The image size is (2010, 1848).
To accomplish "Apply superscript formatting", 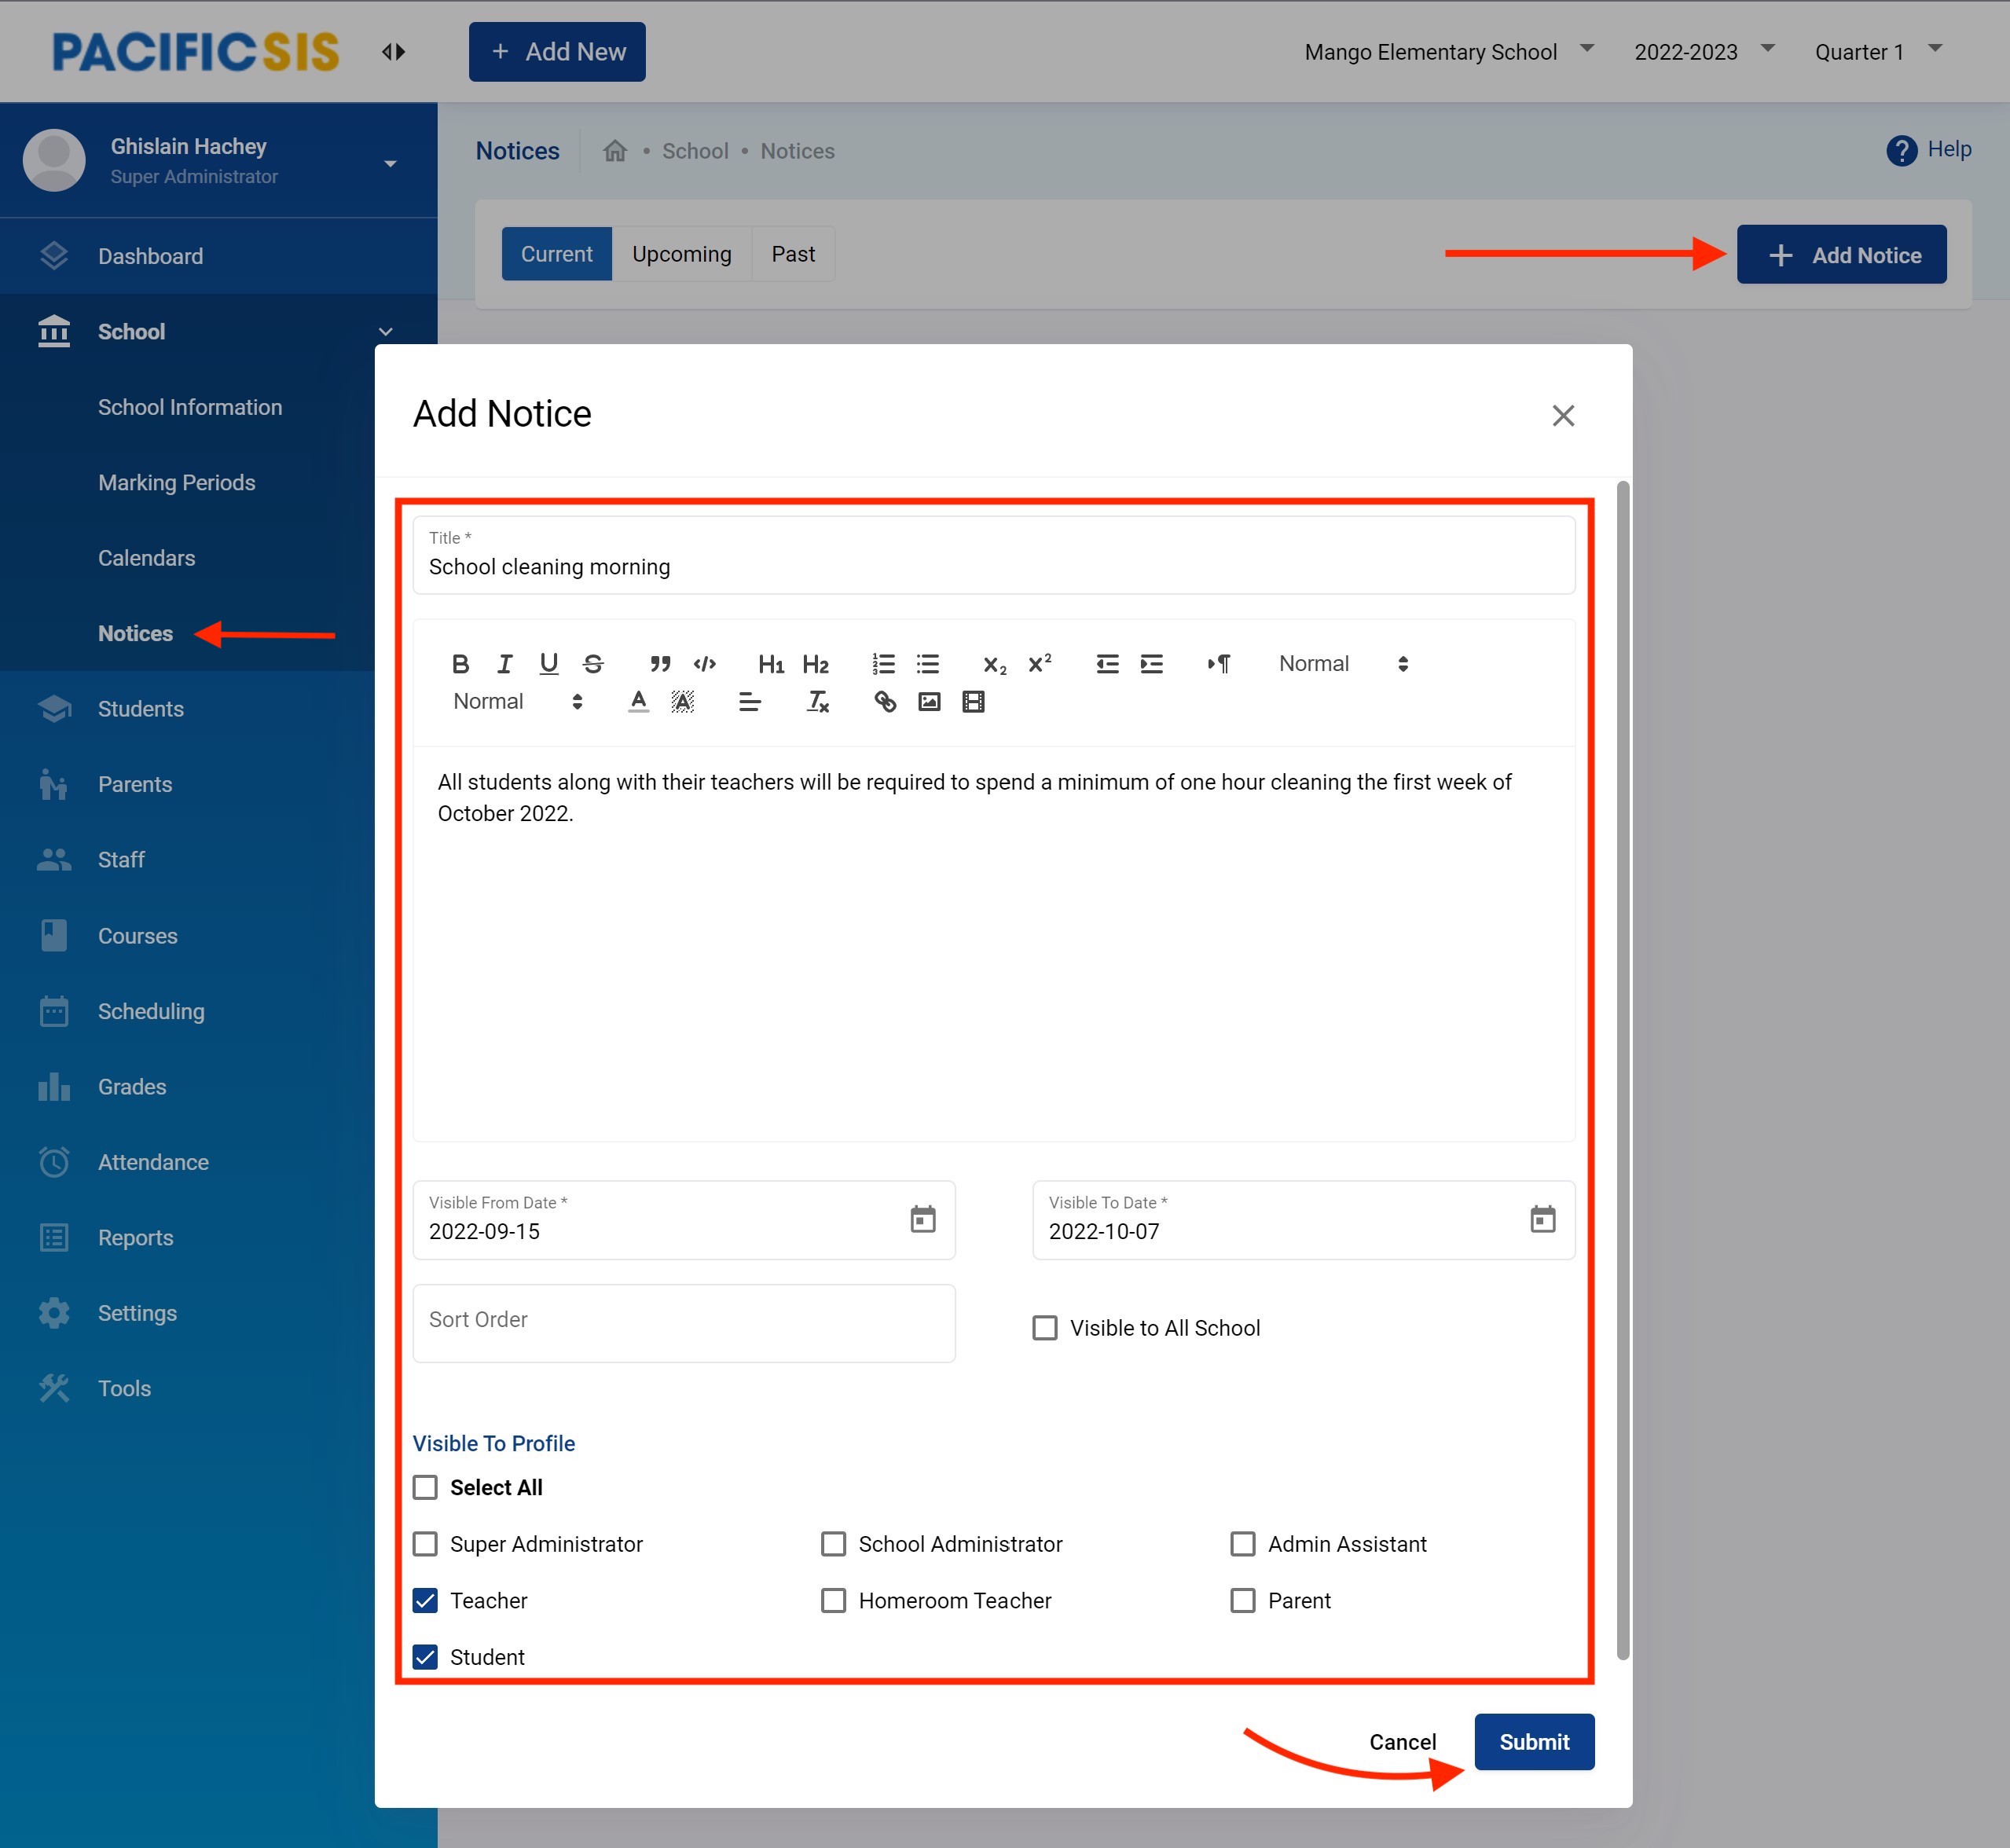I will (x=1040, y=664).
